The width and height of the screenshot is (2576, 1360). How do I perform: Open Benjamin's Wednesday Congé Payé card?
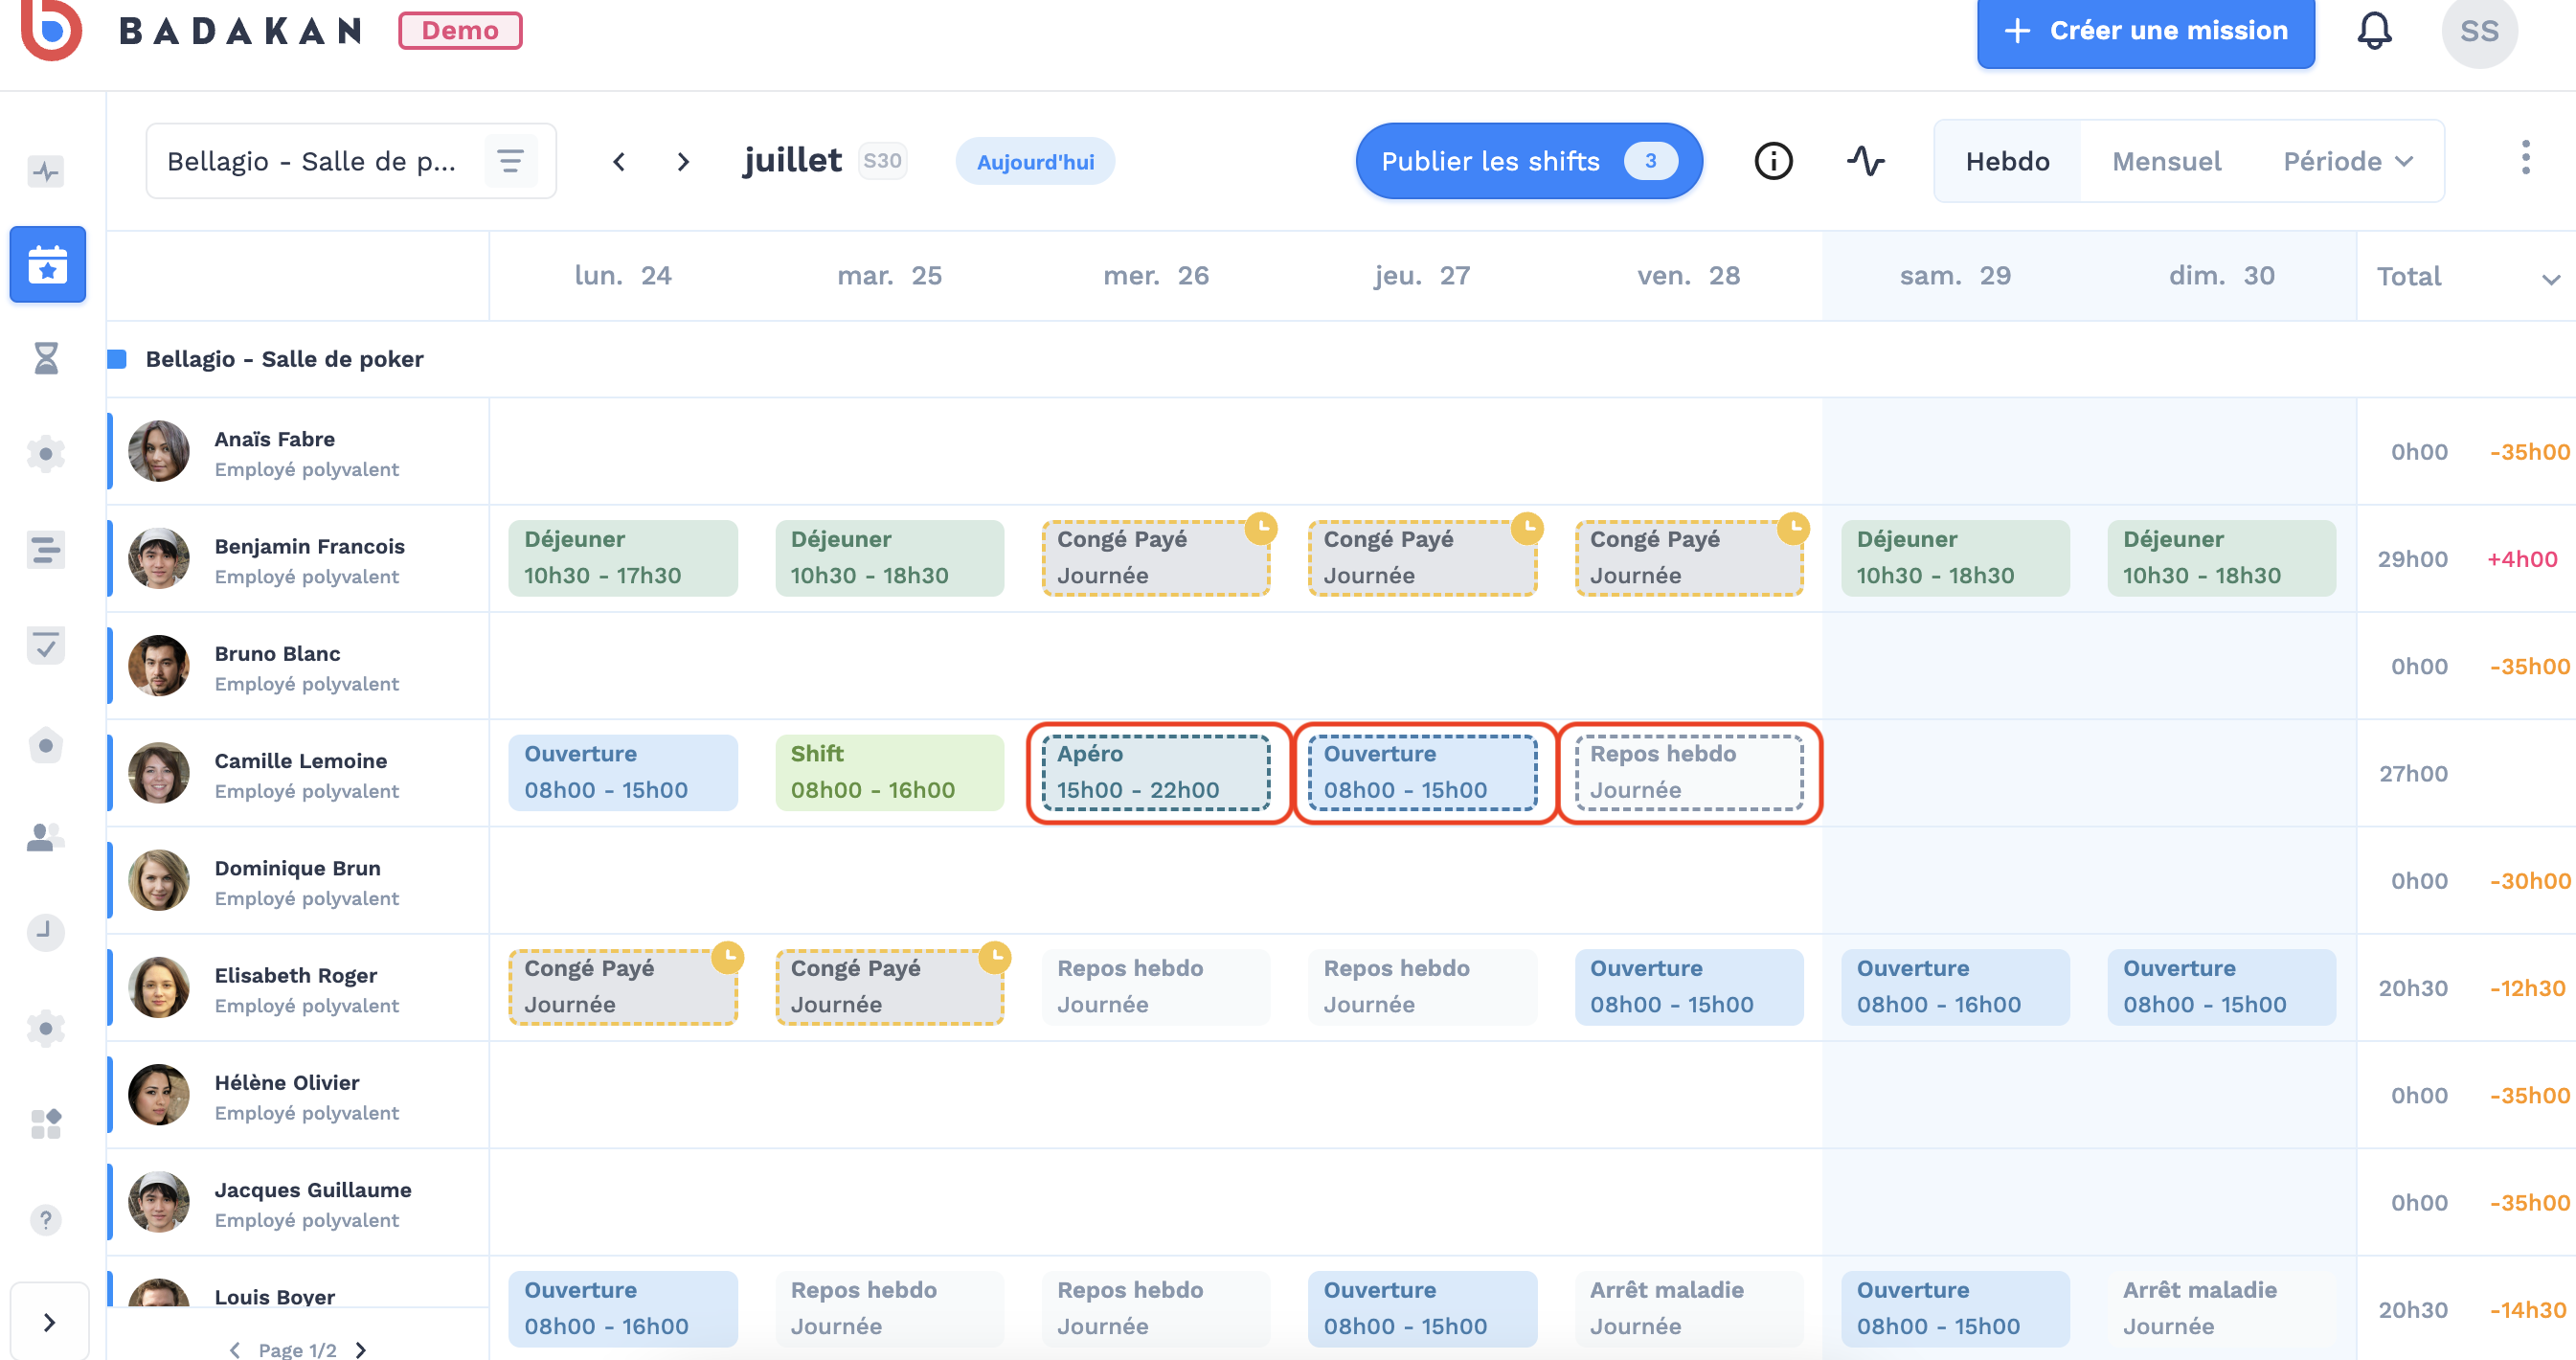[x=1155, y=557]
